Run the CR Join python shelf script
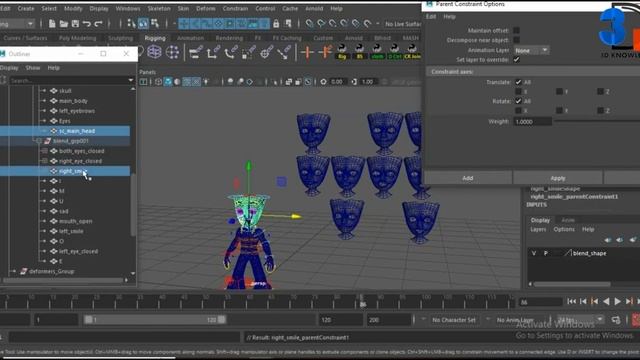This screenshot has height=360, width=640. (x=412, y=52)
